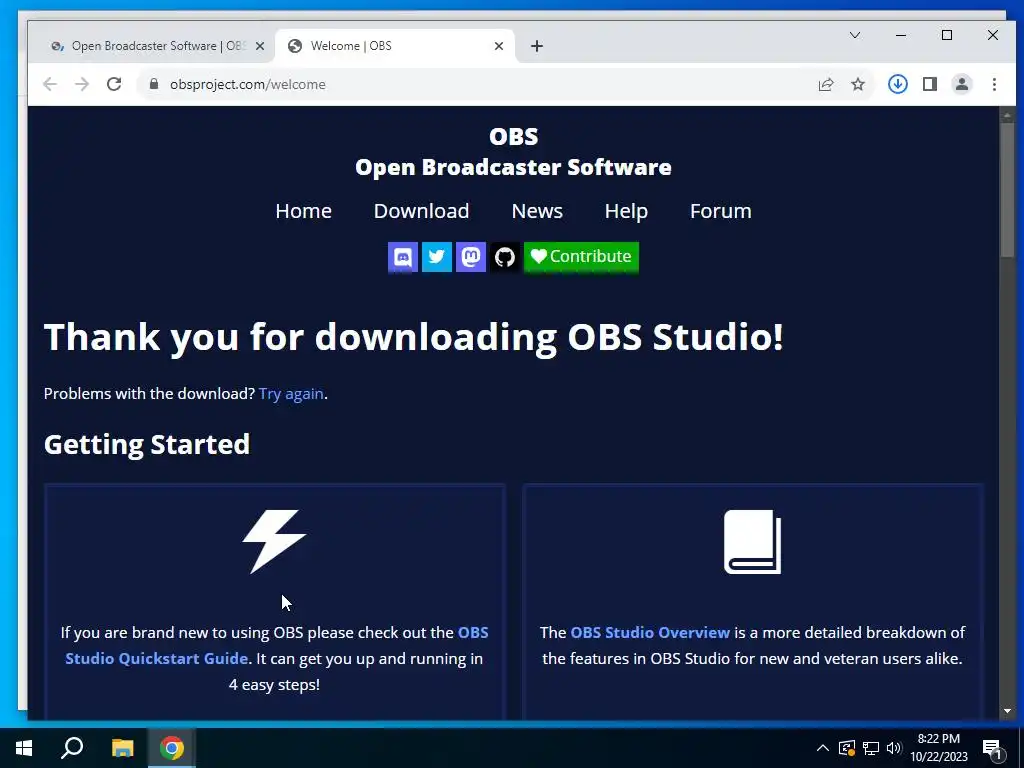The image size is (1024, 768).
Task: Open the notification center icon
Action: (991, 748)
